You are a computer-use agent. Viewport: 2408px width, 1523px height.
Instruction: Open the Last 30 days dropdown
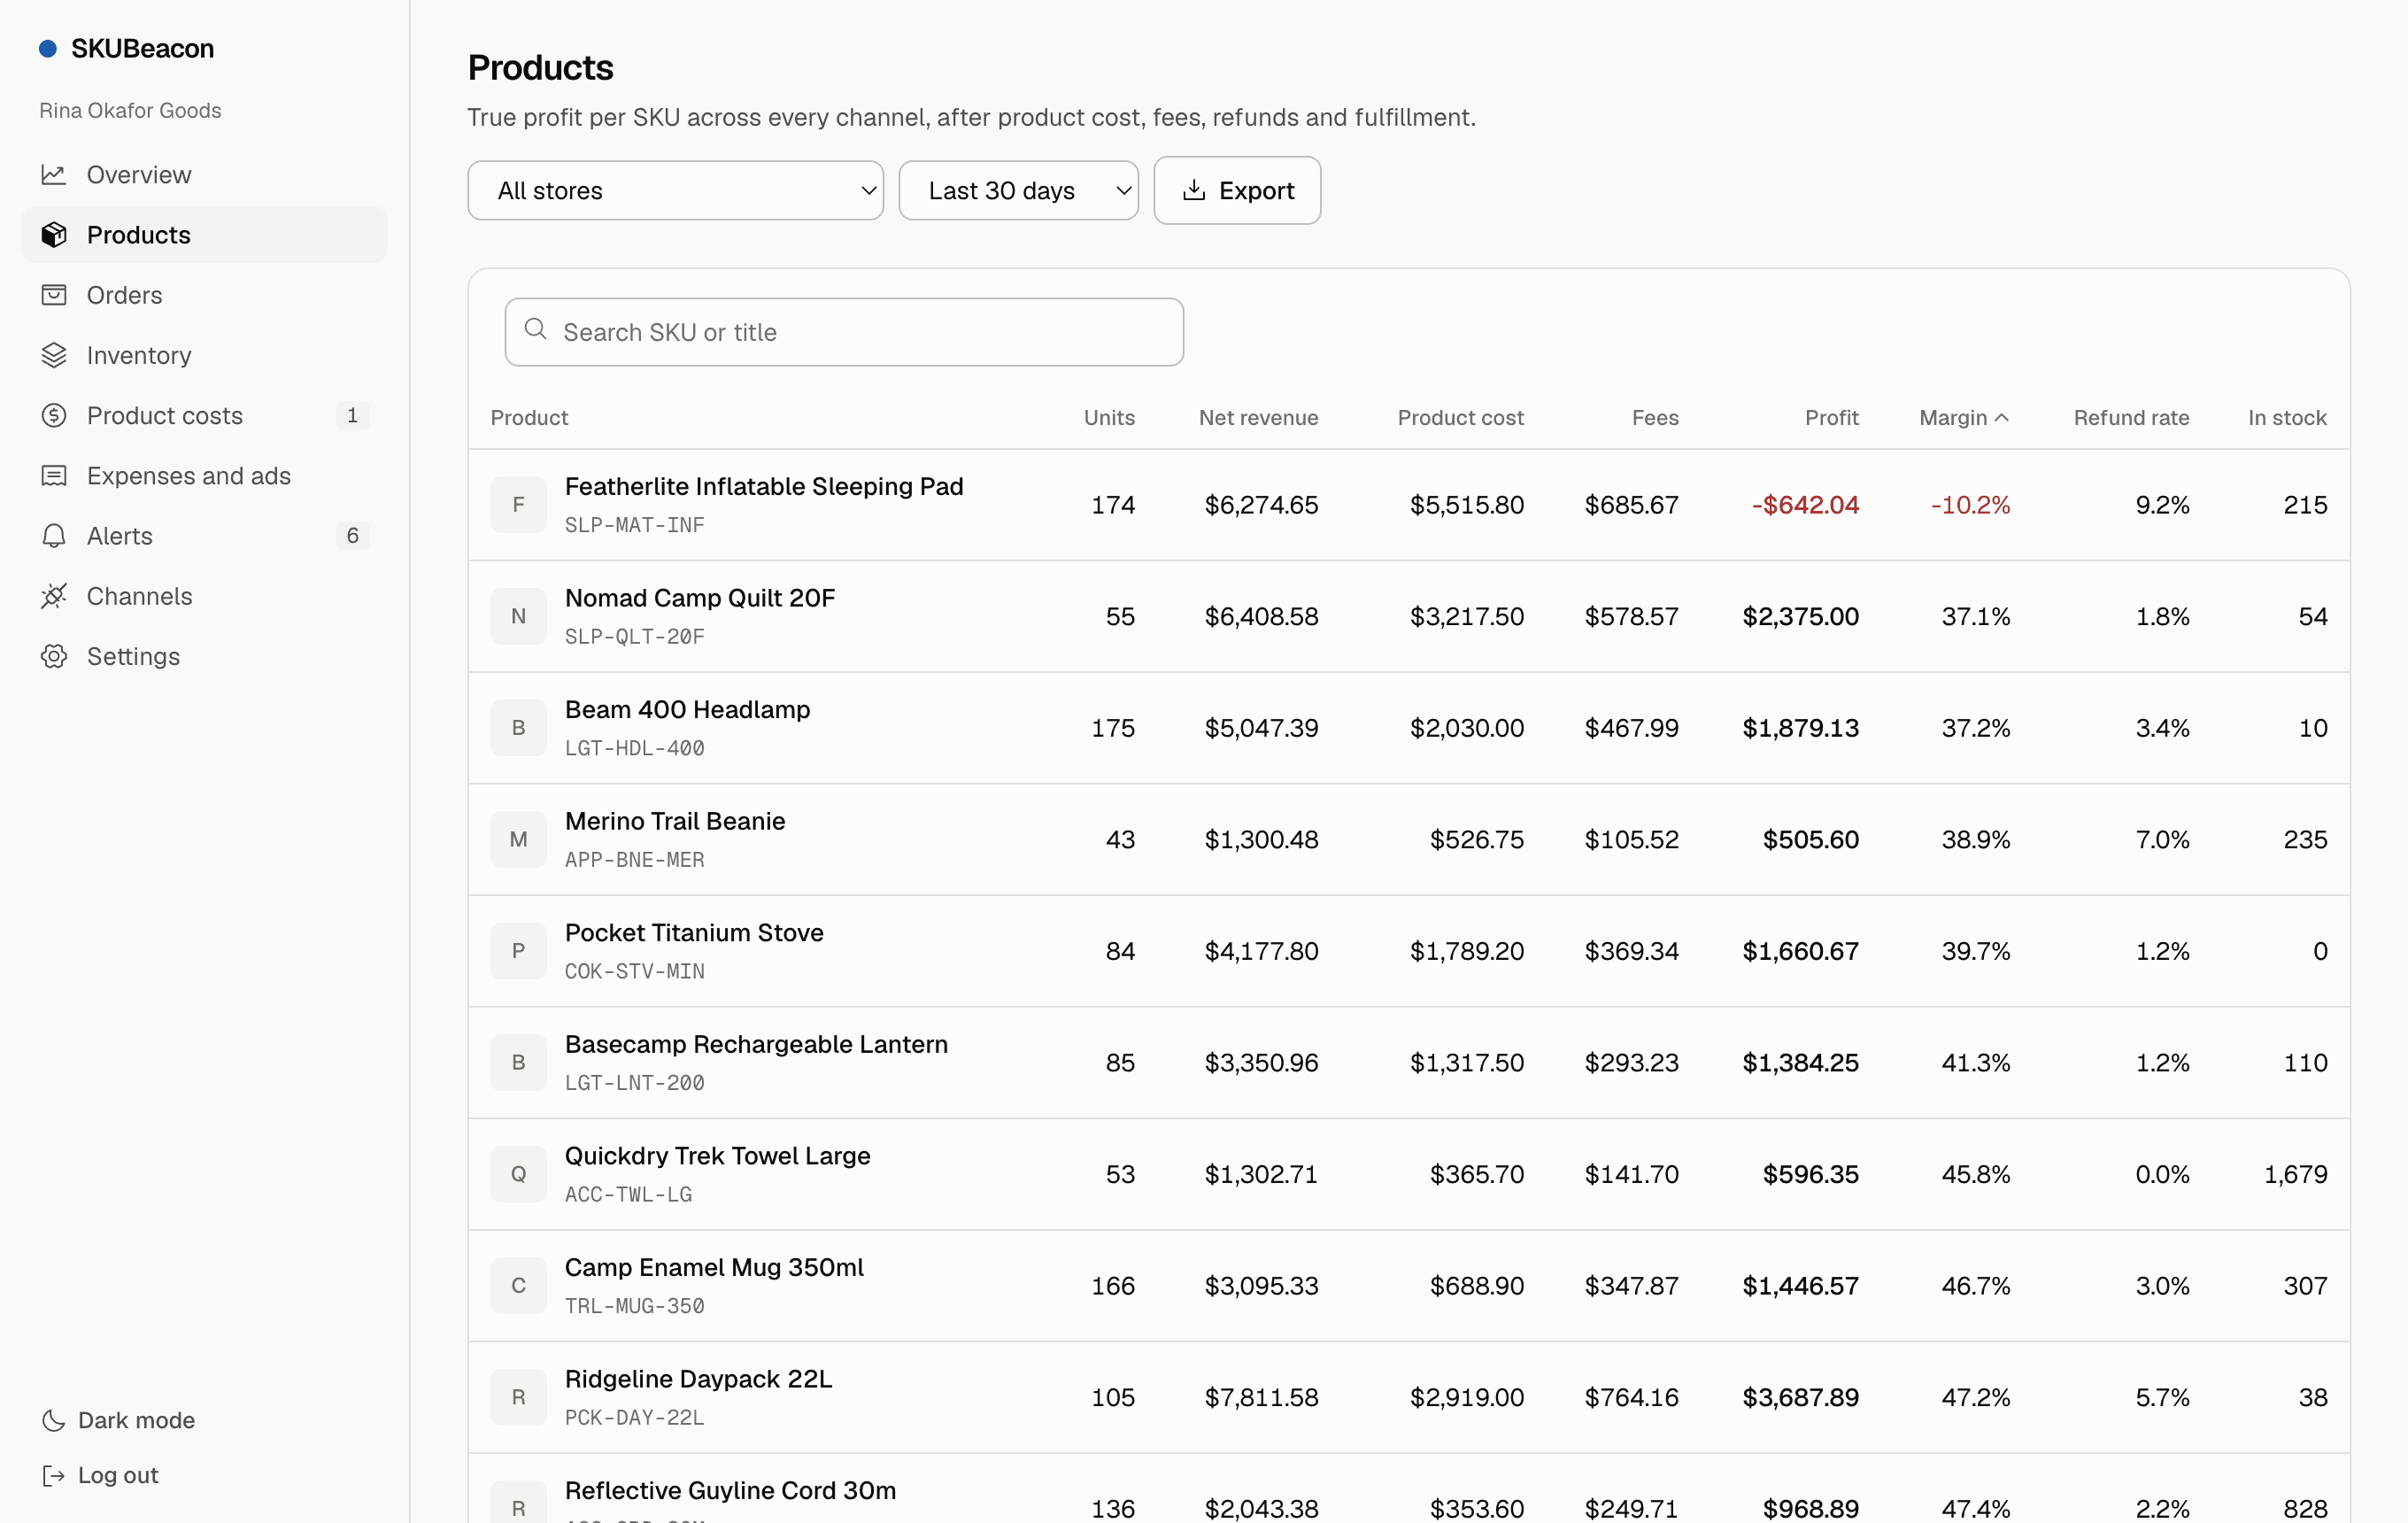(x=1018, y=190)
